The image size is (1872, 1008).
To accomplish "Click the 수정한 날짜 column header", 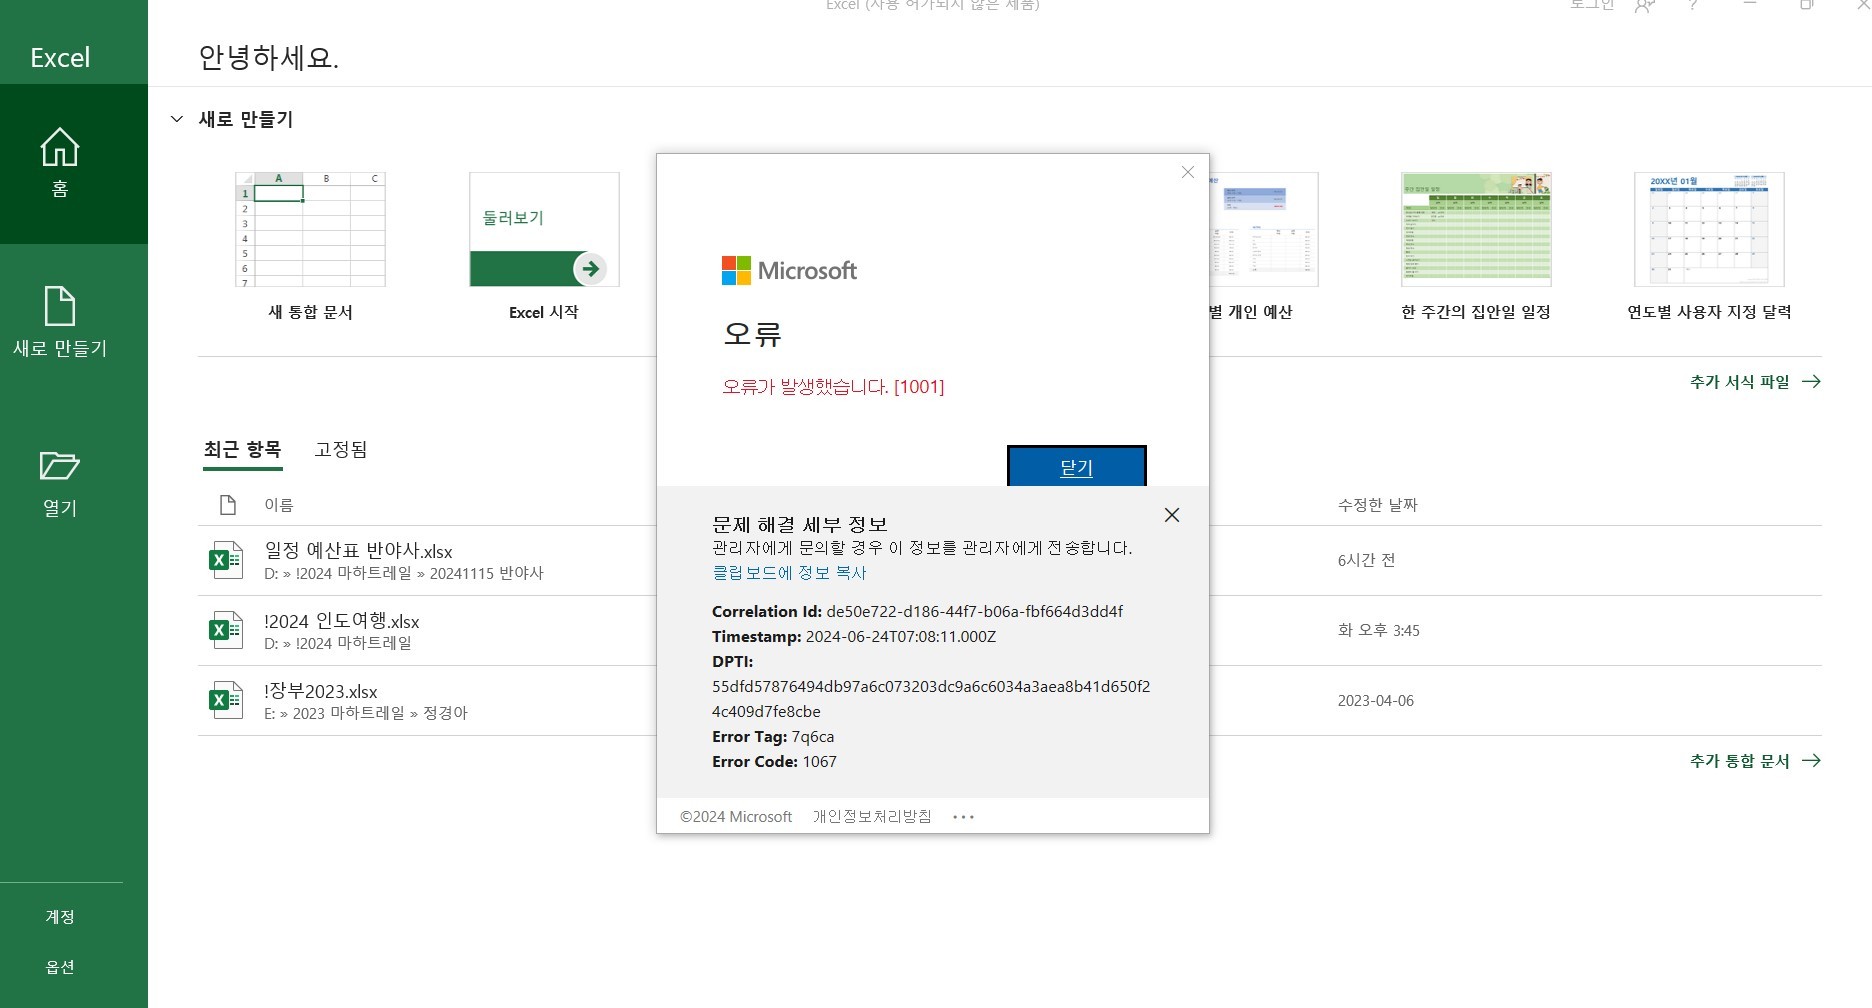I will [1378, 505].
